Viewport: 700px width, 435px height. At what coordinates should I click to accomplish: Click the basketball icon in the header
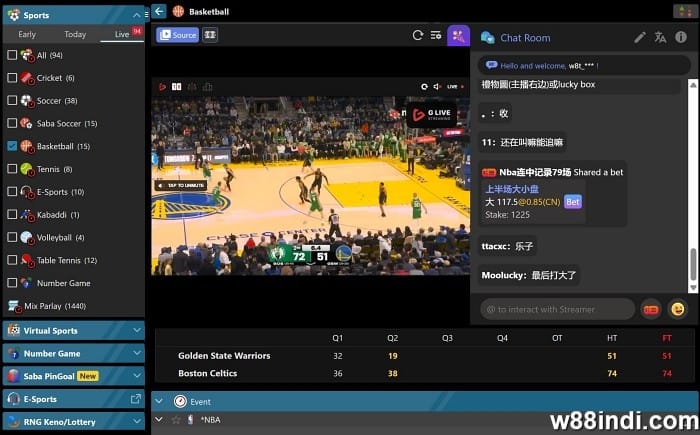pos(178,12)
